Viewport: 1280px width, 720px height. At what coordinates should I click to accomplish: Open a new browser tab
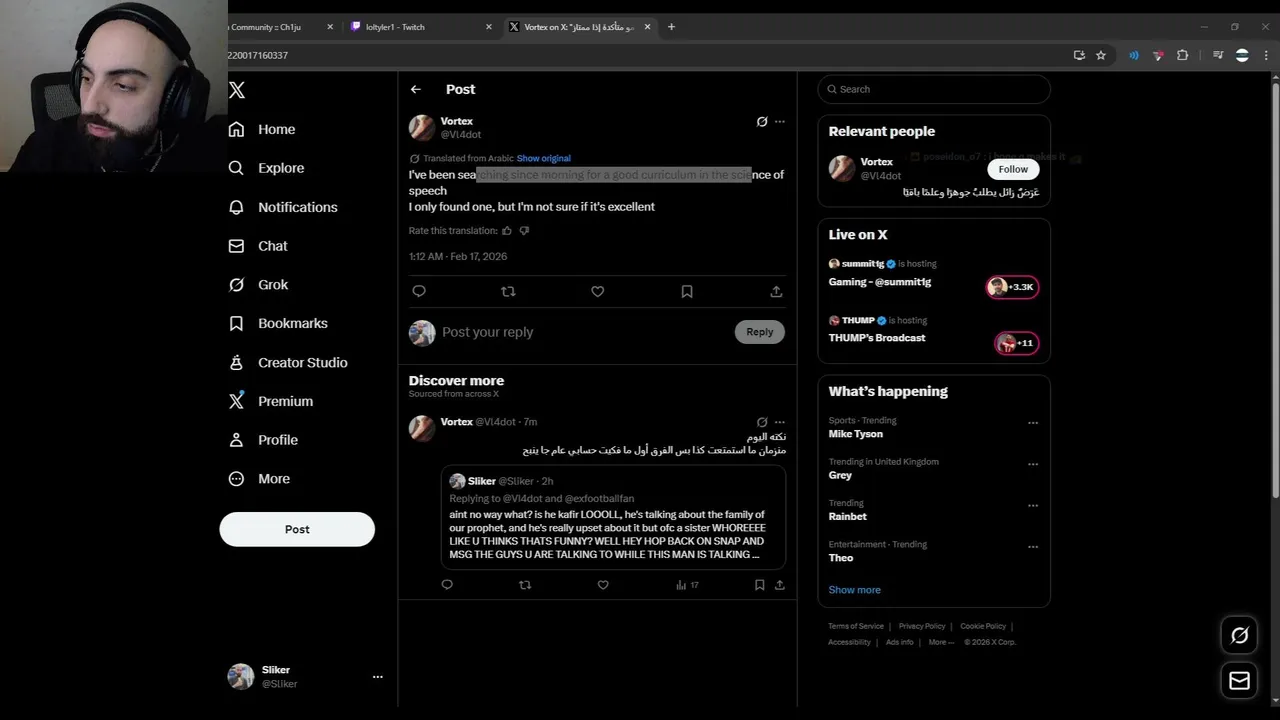671,27
